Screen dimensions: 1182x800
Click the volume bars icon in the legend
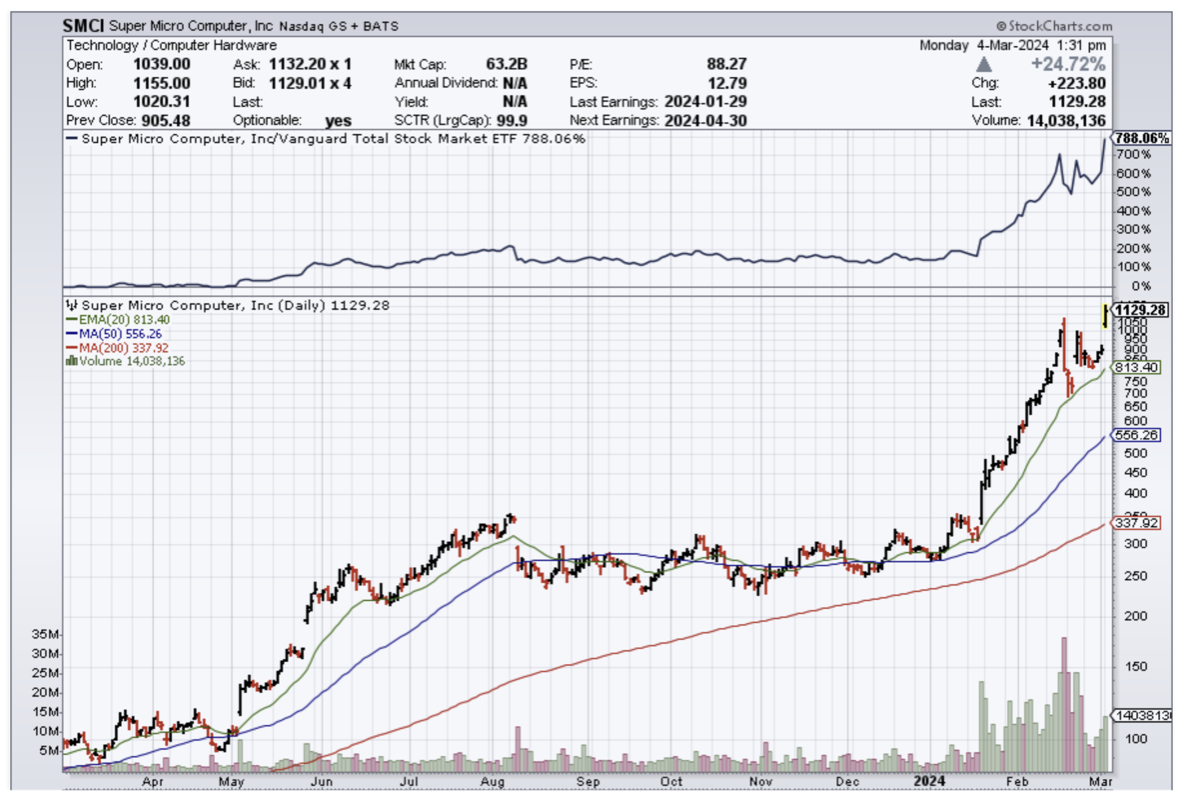tap(71, 361)
